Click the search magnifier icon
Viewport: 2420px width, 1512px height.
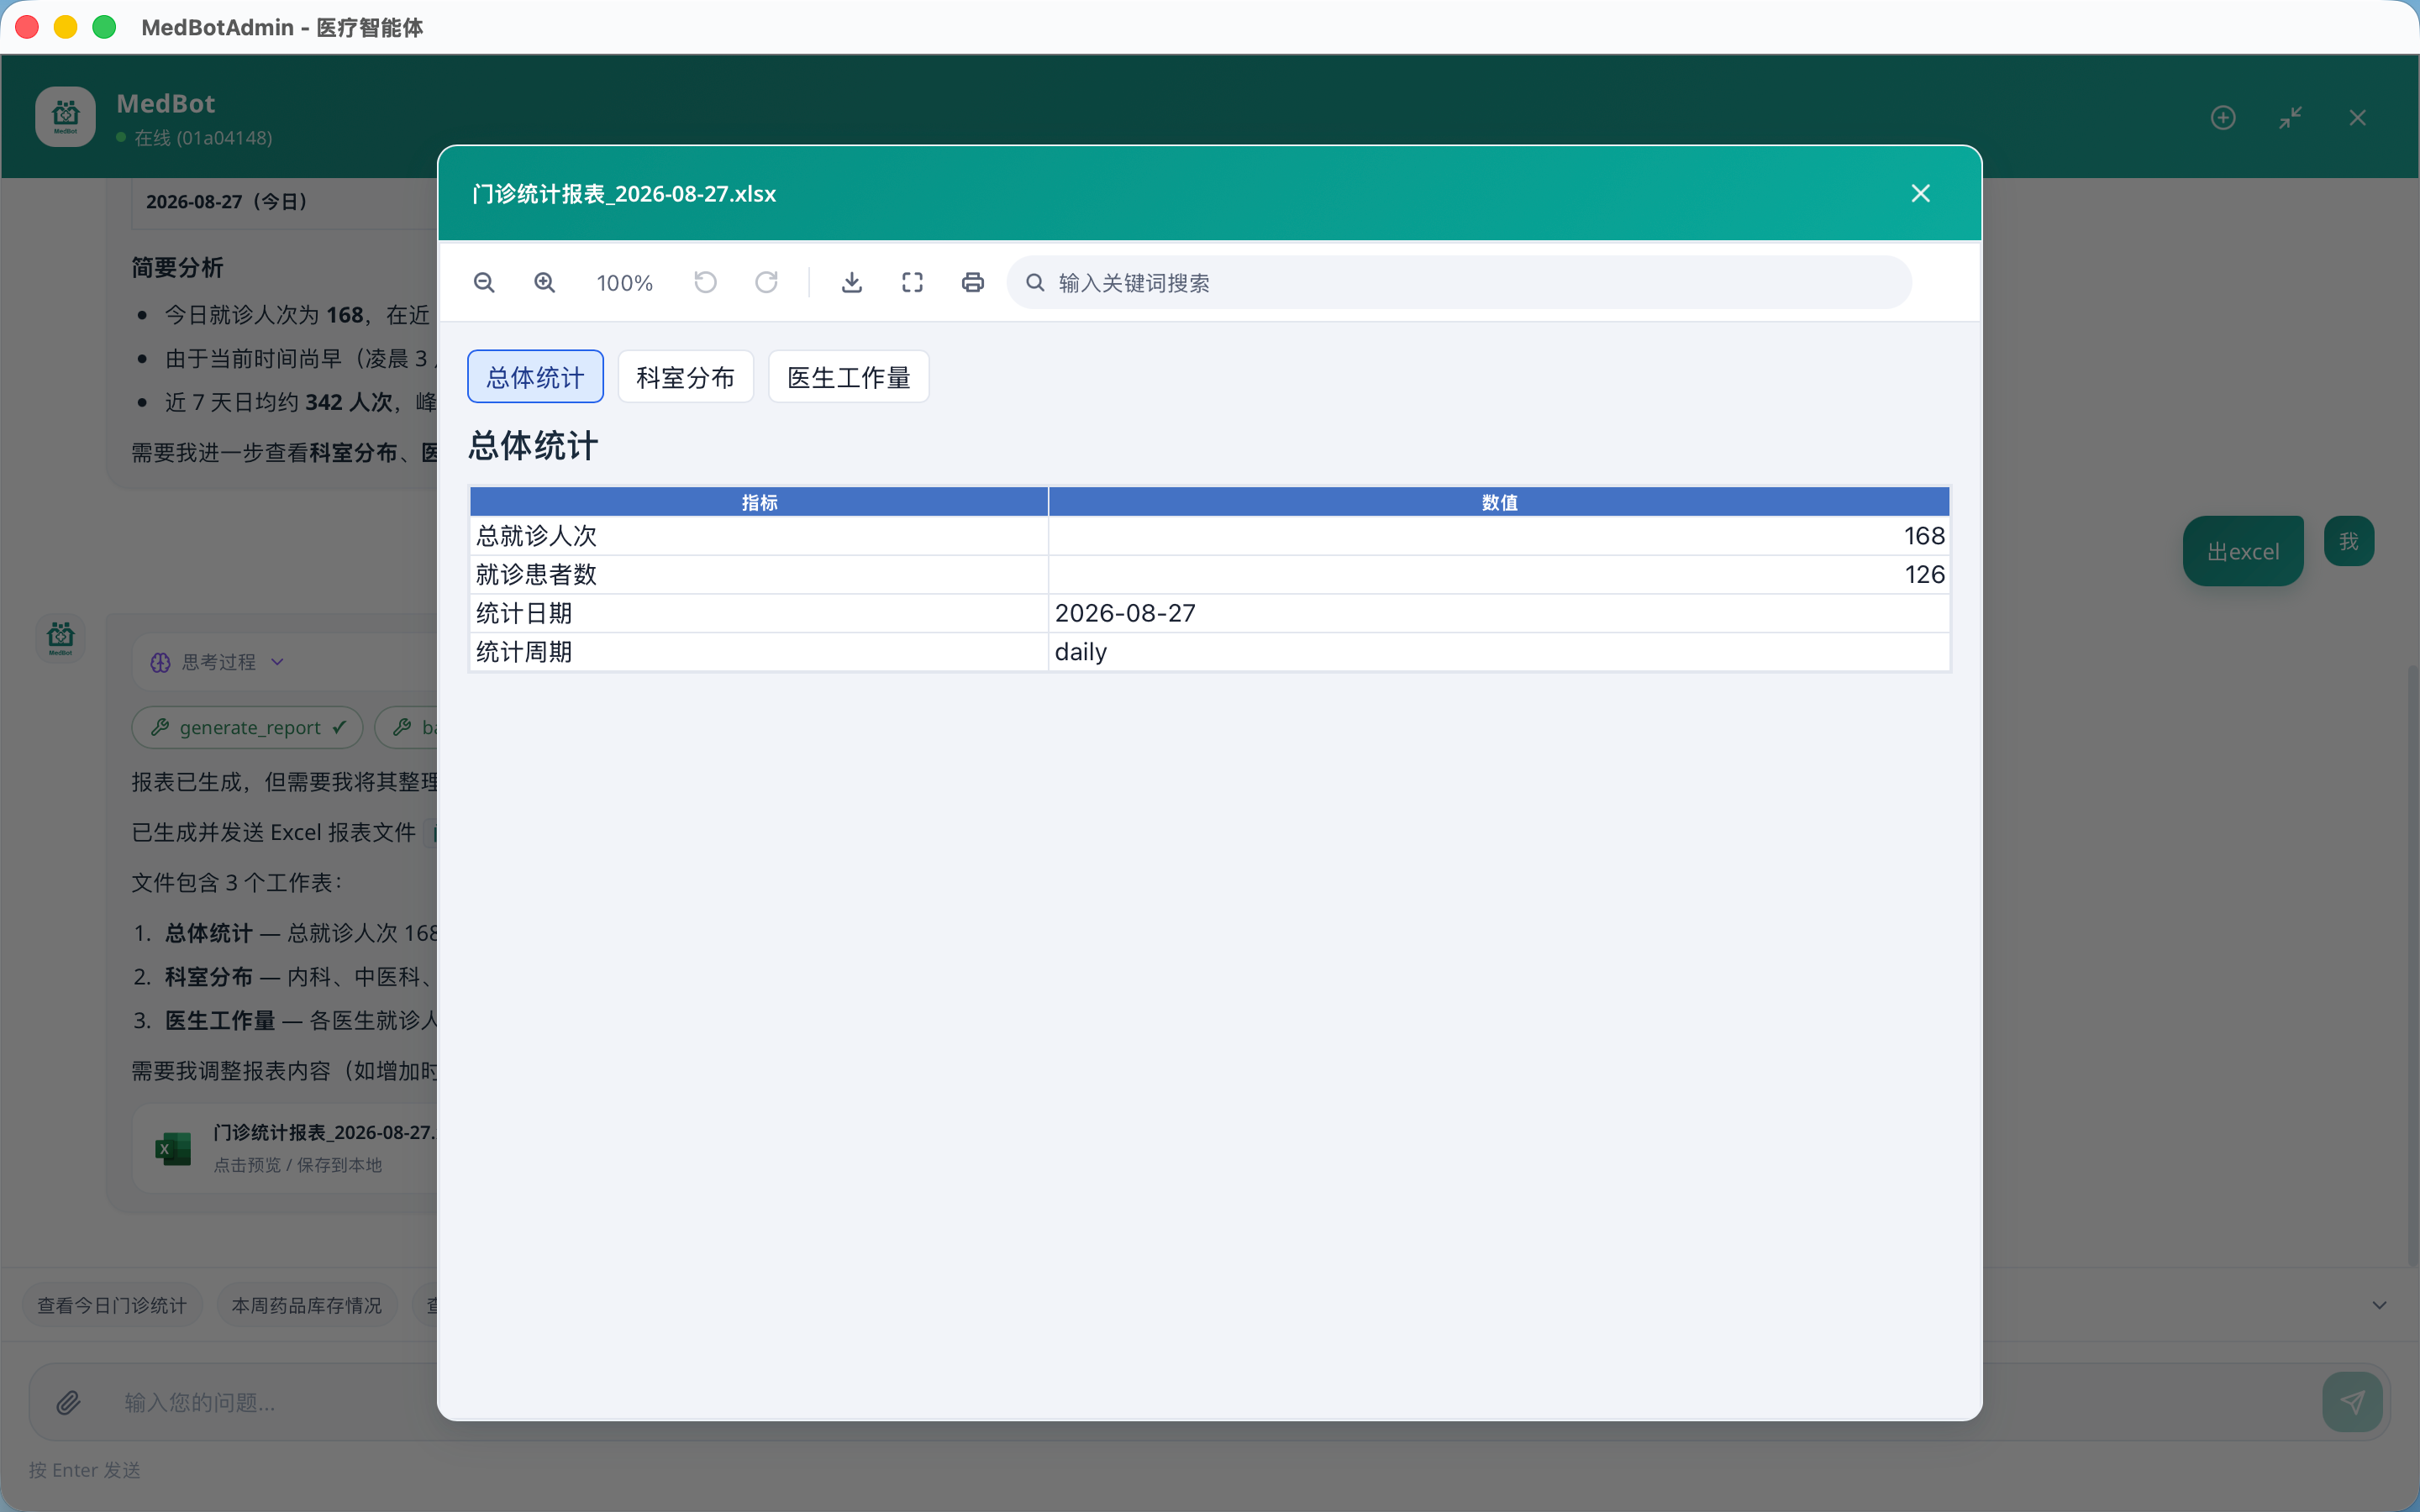[x=1035, y=283]
